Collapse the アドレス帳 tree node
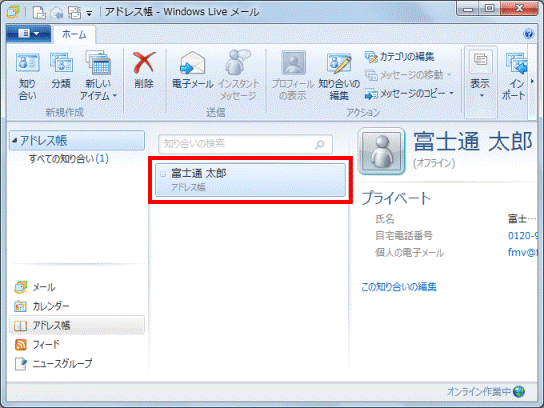The image size is (544, 408). click(x=14, y=141)
